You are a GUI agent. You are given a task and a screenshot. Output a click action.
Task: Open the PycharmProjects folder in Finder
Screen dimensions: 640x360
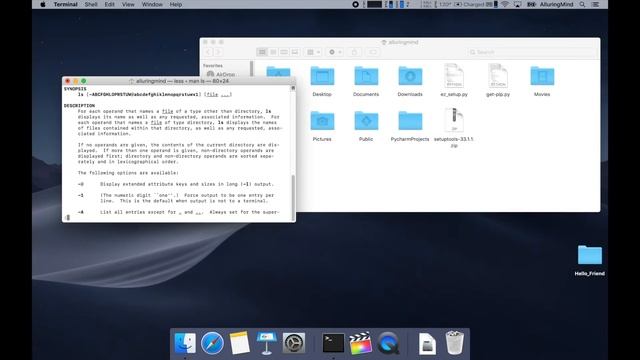(x=410, y=121)
